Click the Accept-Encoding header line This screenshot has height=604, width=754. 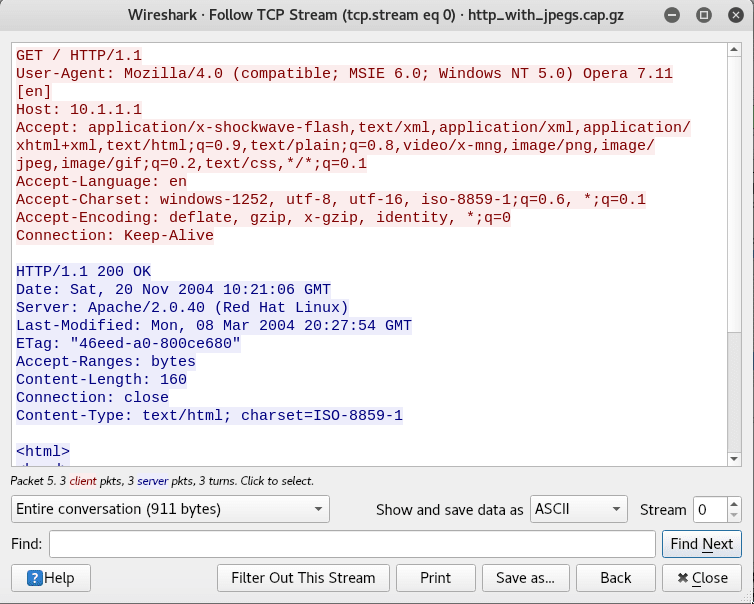tap(264, 217)
